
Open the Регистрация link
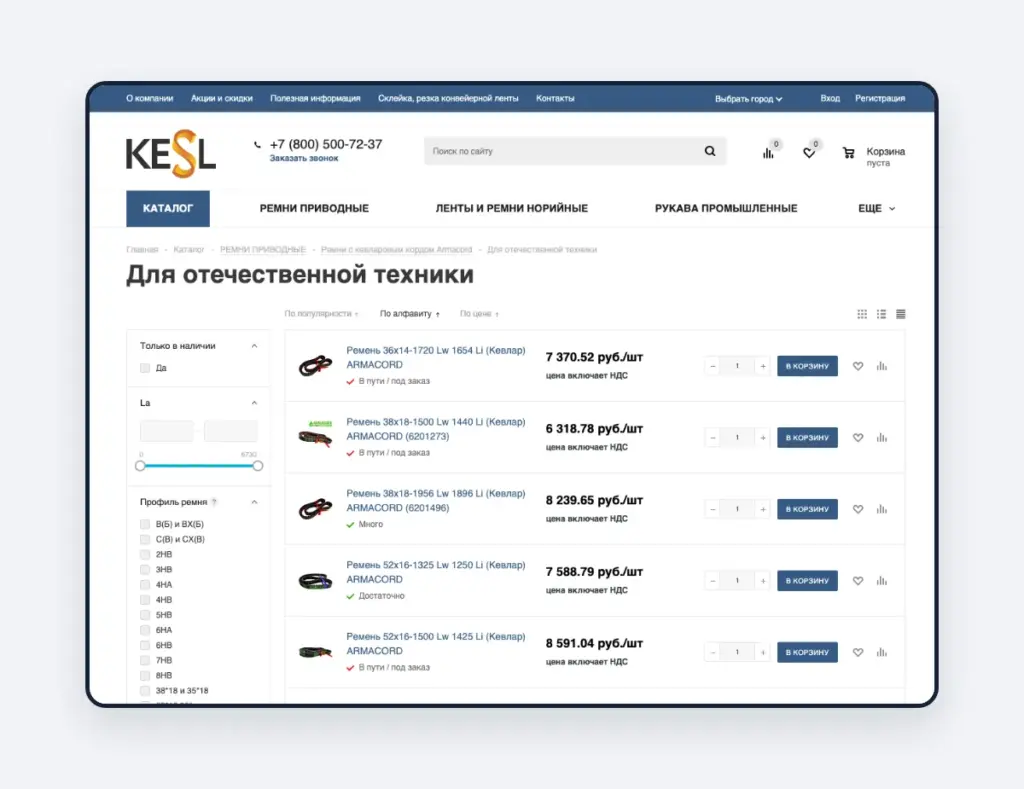point(880,99)
